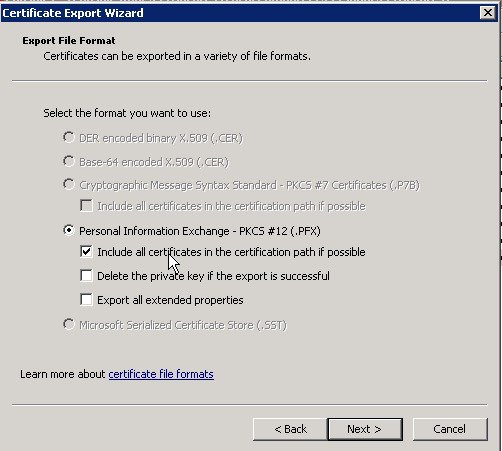Enable Delete the private key if export successful

[x=86, y=276]
